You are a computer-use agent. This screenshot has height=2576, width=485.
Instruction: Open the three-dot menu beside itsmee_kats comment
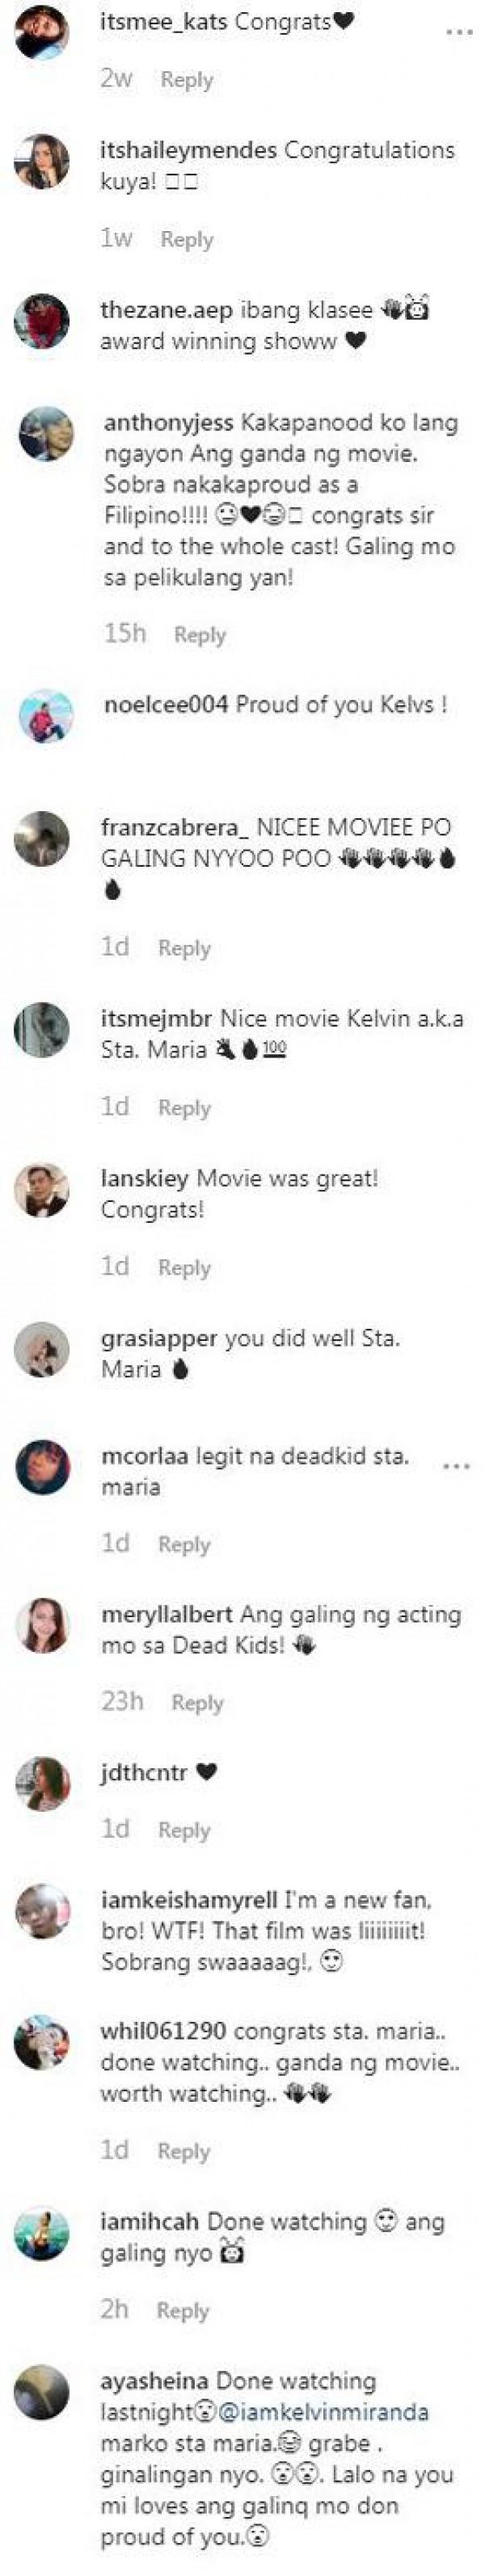click(458, 32)
